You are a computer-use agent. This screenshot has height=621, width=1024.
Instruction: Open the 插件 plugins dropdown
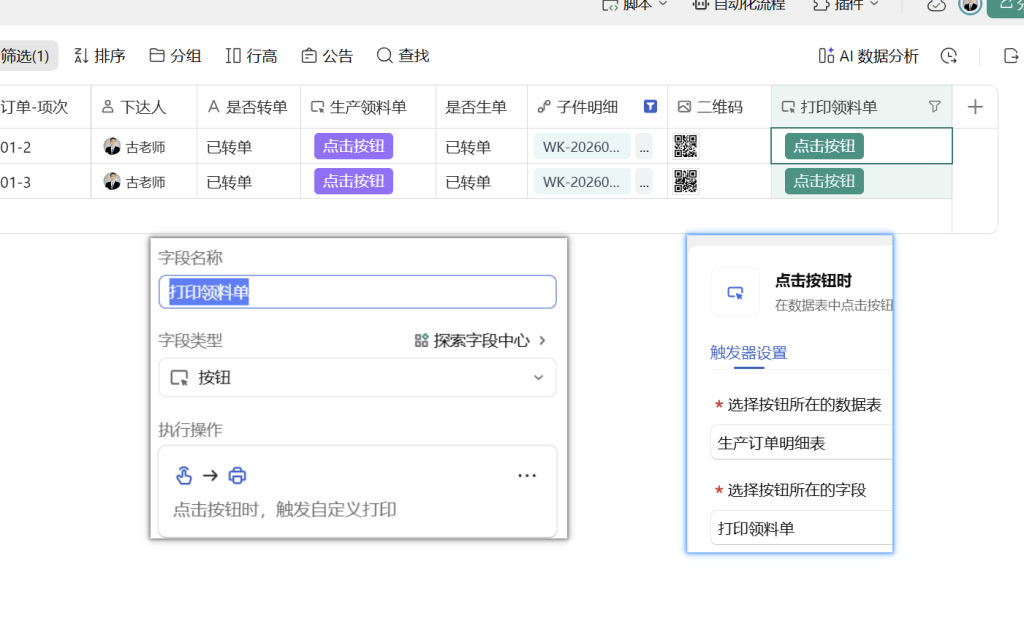pos(846,5)
